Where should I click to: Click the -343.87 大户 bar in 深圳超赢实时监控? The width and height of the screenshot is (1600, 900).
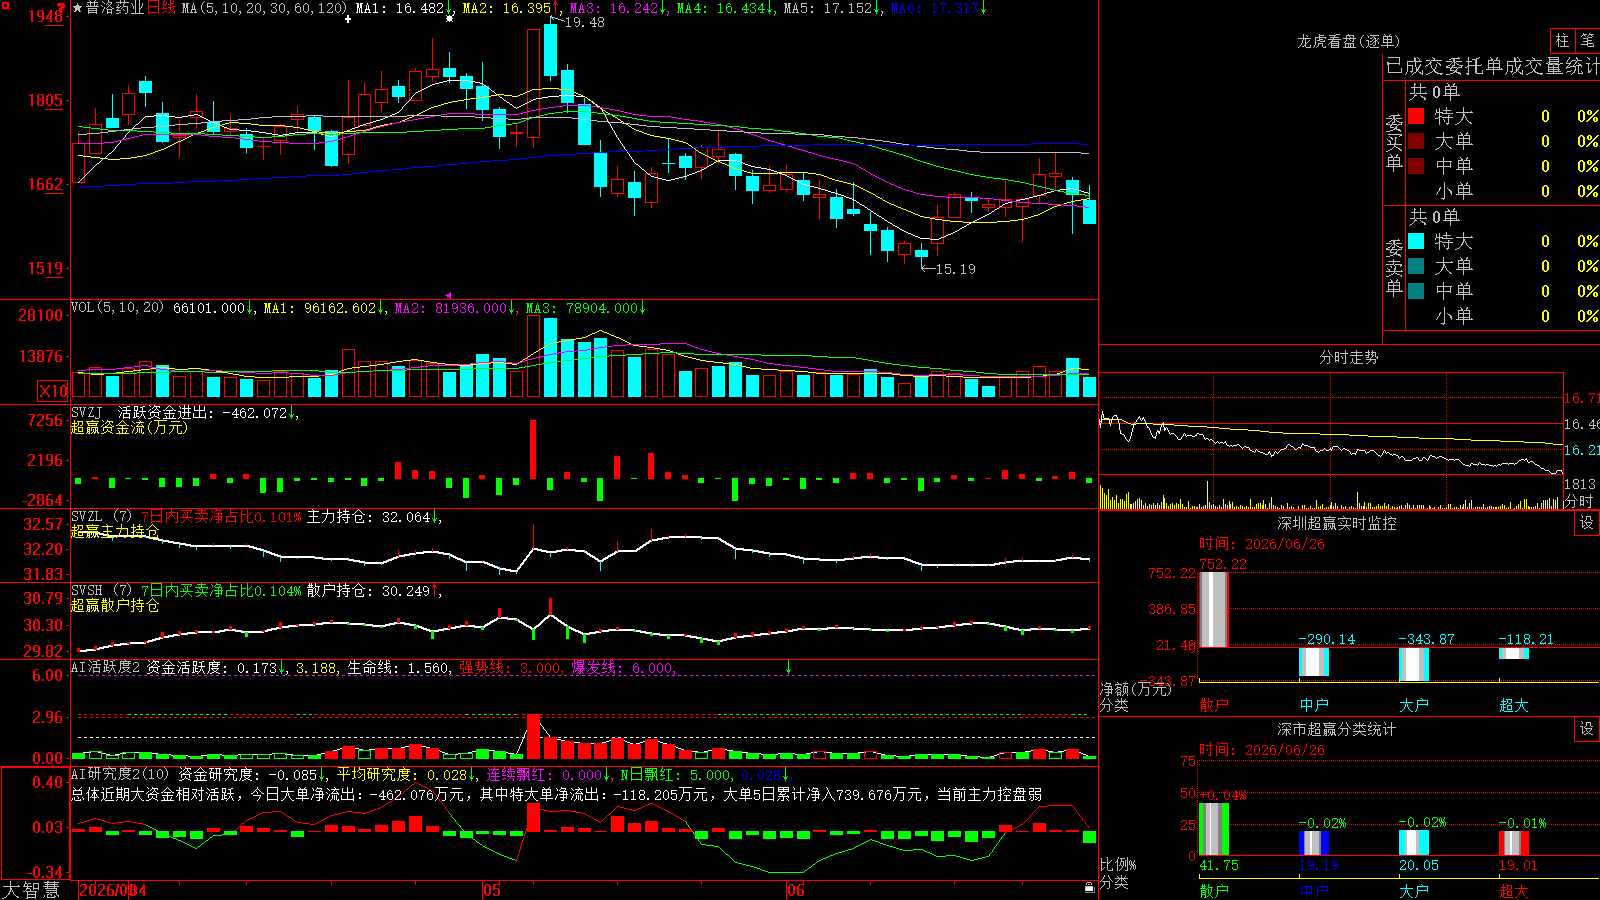(1414, 664)
